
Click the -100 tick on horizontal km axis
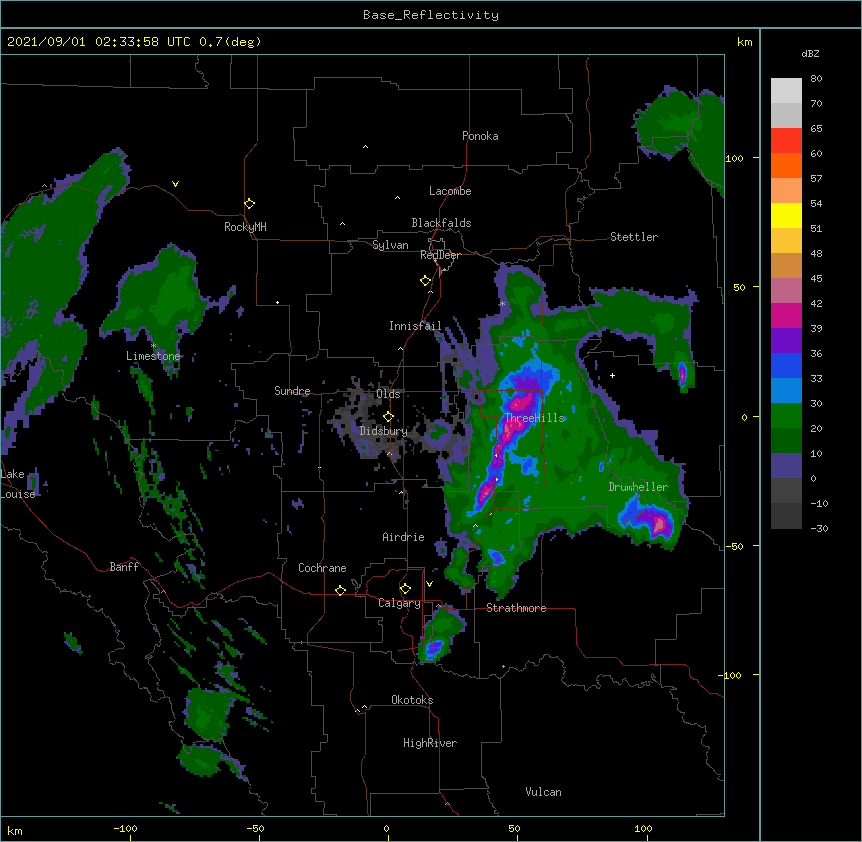(125, 828)
